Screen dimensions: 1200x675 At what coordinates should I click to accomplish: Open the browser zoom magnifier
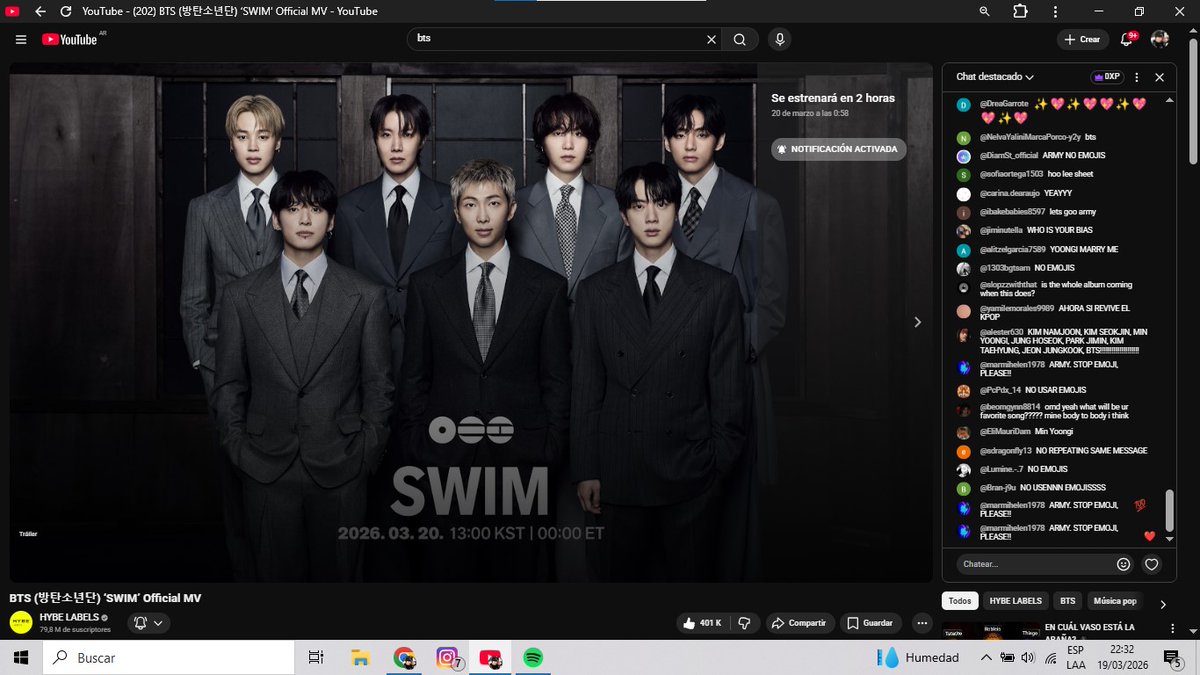pyautogui.click(x=985, y=11)
